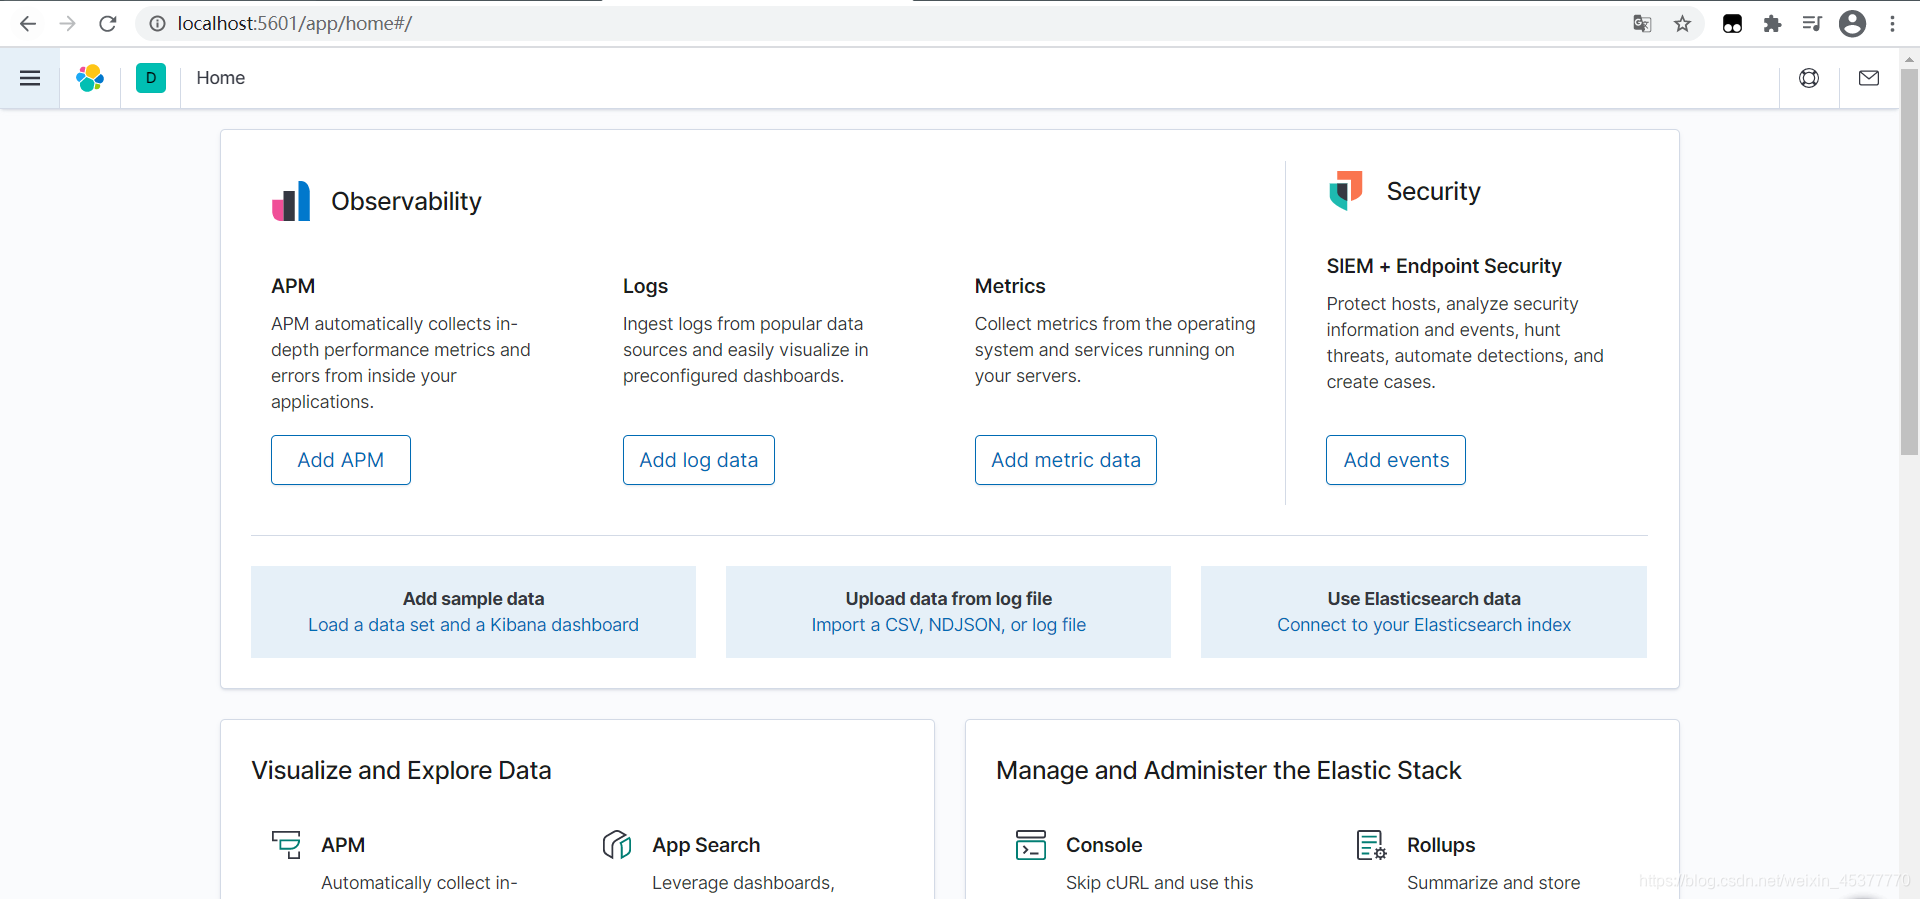Click Add log data button
Screen dimensions: 1920x899
click(699, 460)
